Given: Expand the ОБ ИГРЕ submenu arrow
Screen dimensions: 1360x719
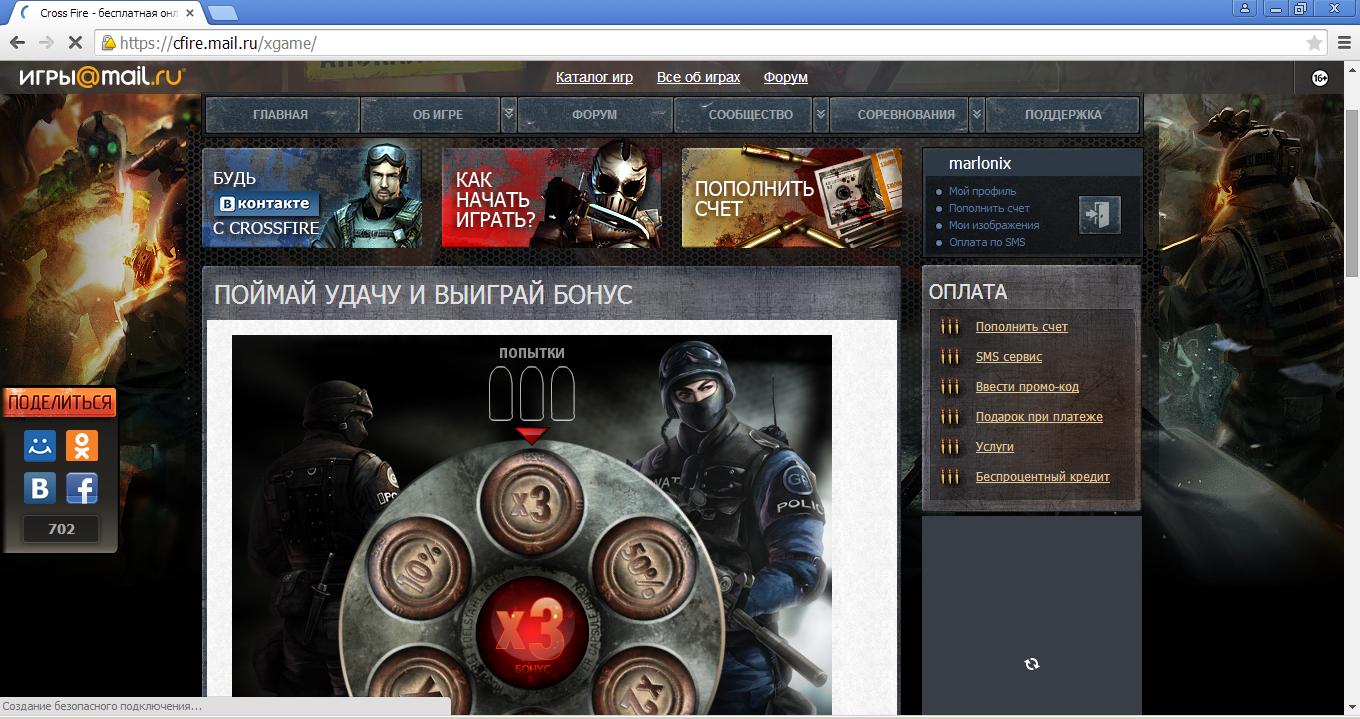Looking at the screenshot, I should [x=509, y=114].
